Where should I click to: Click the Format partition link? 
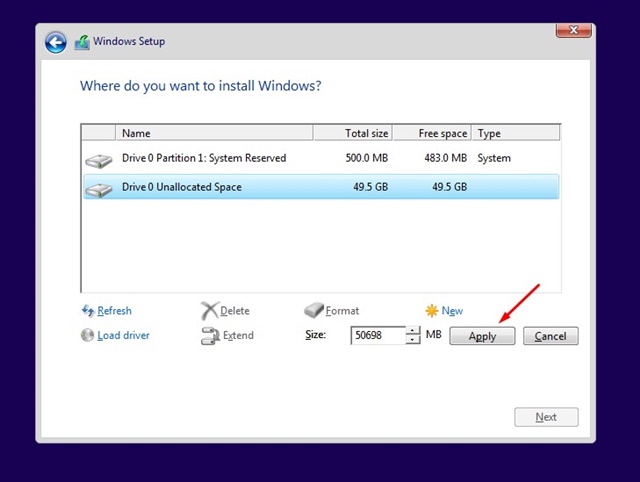pos(342,311)
